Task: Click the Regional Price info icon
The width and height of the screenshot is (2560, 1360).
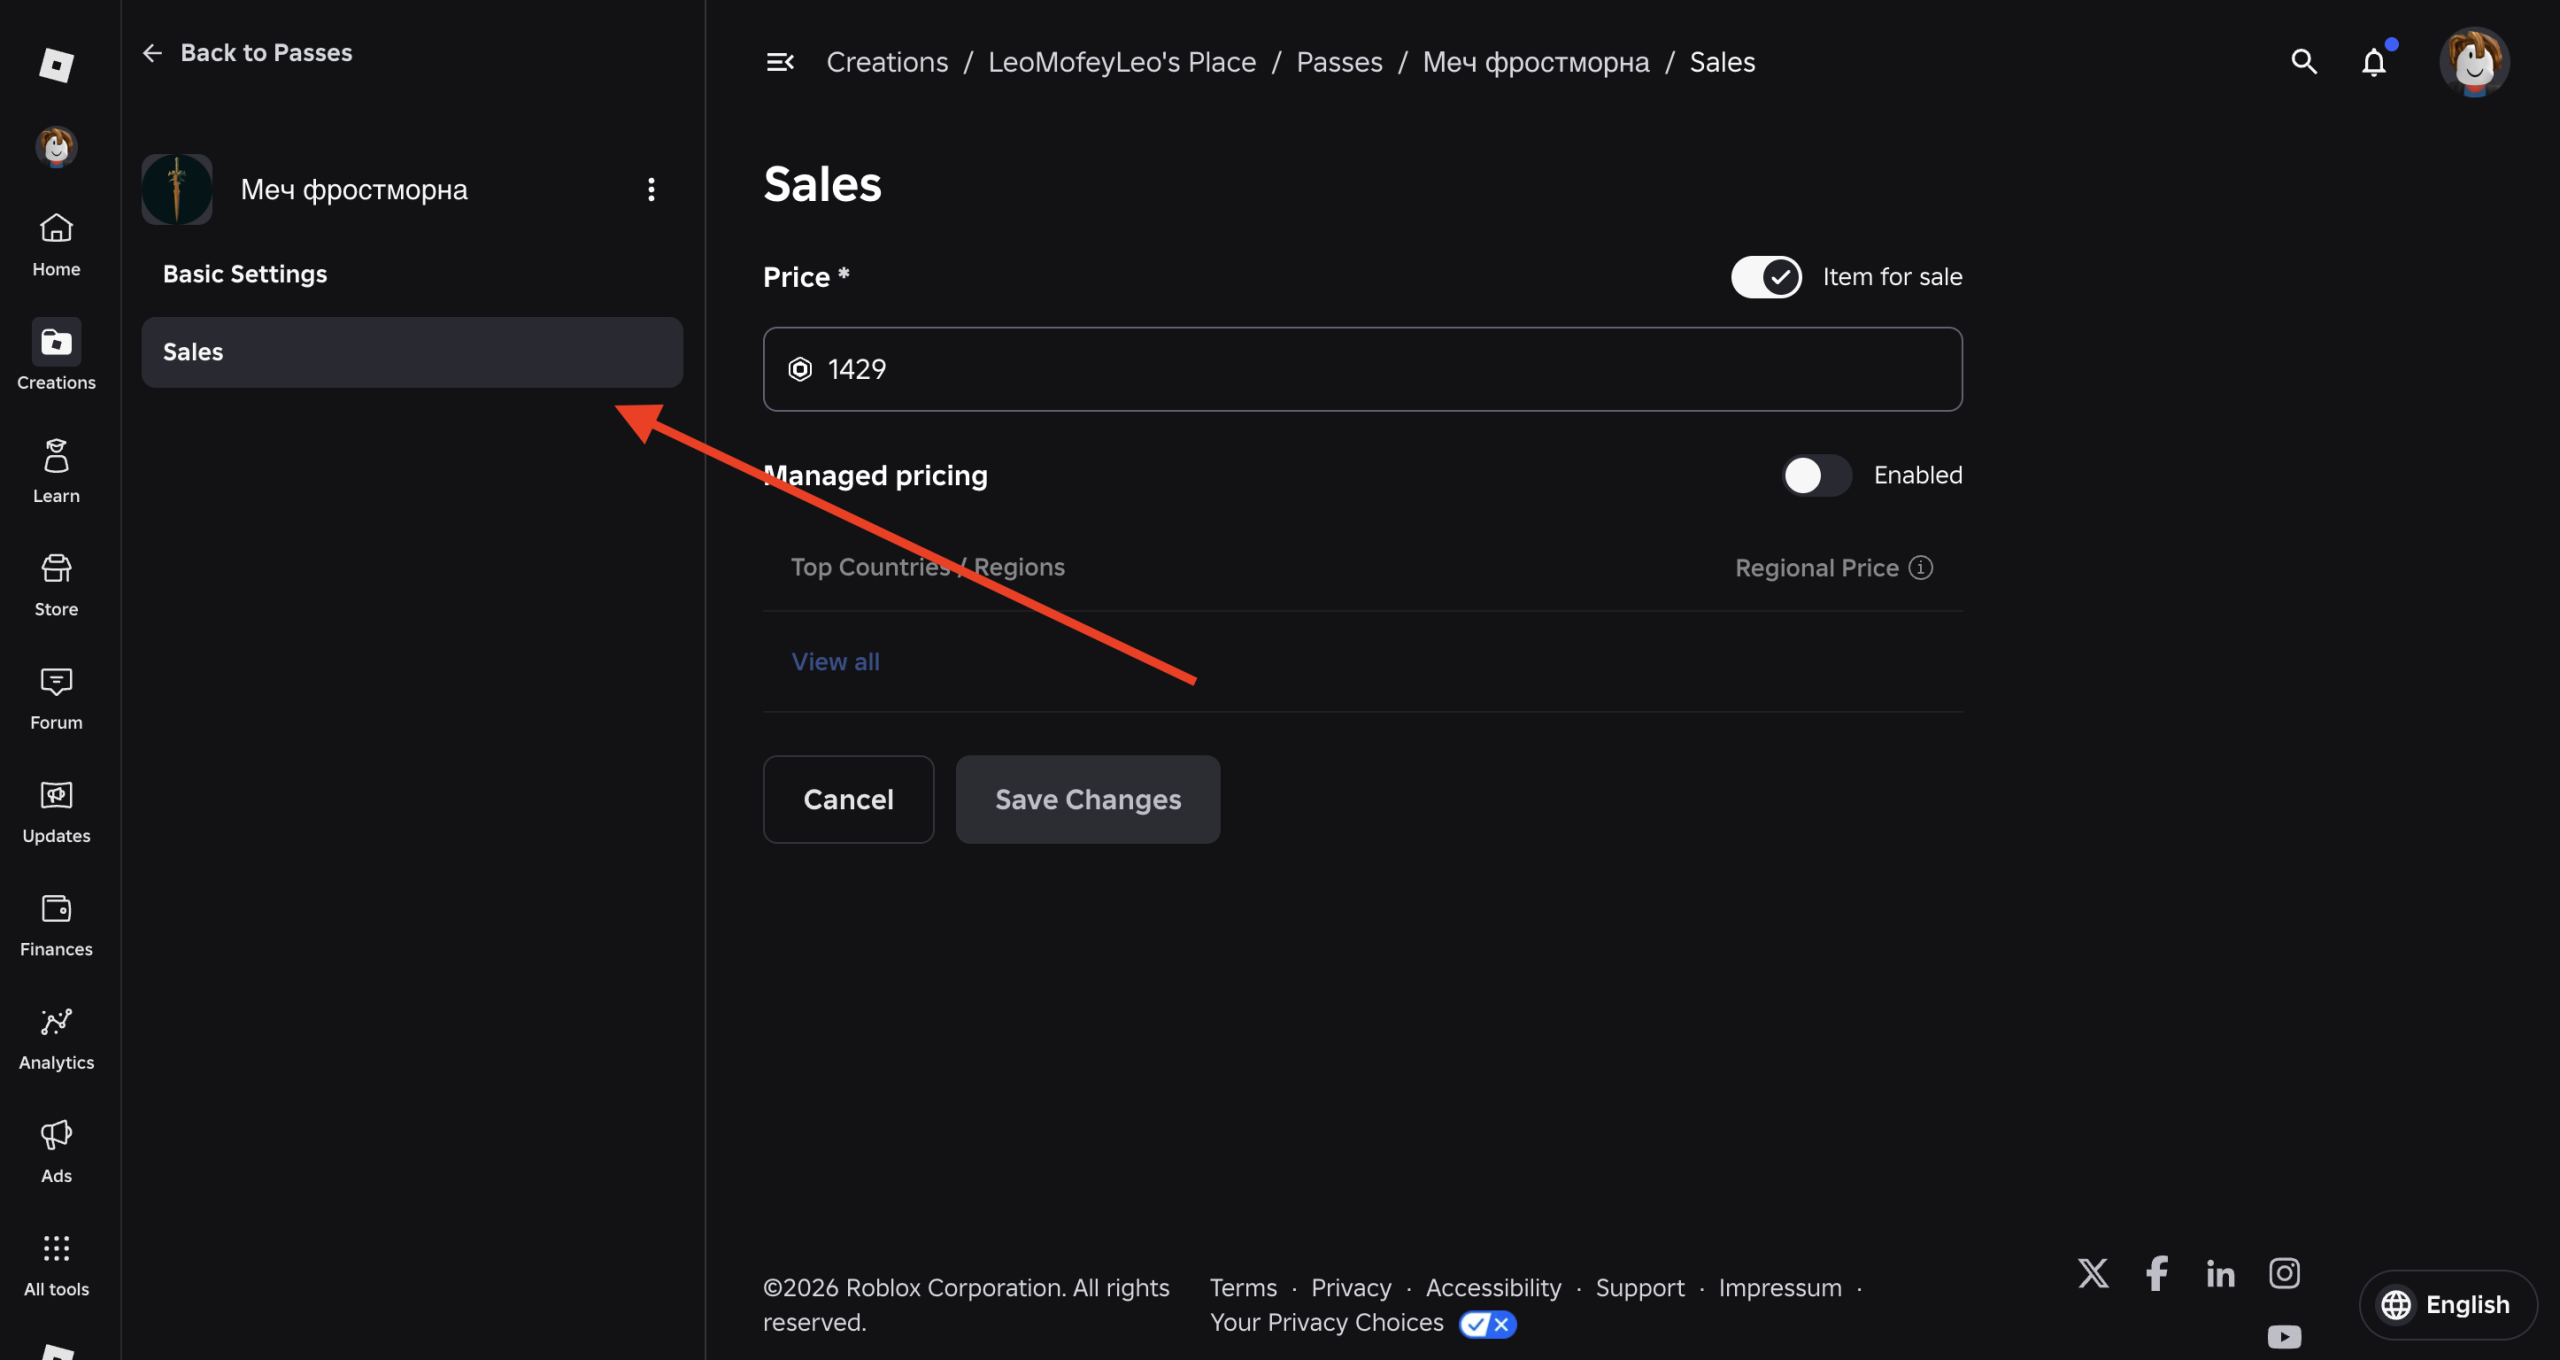Action: pos(1920,568)
